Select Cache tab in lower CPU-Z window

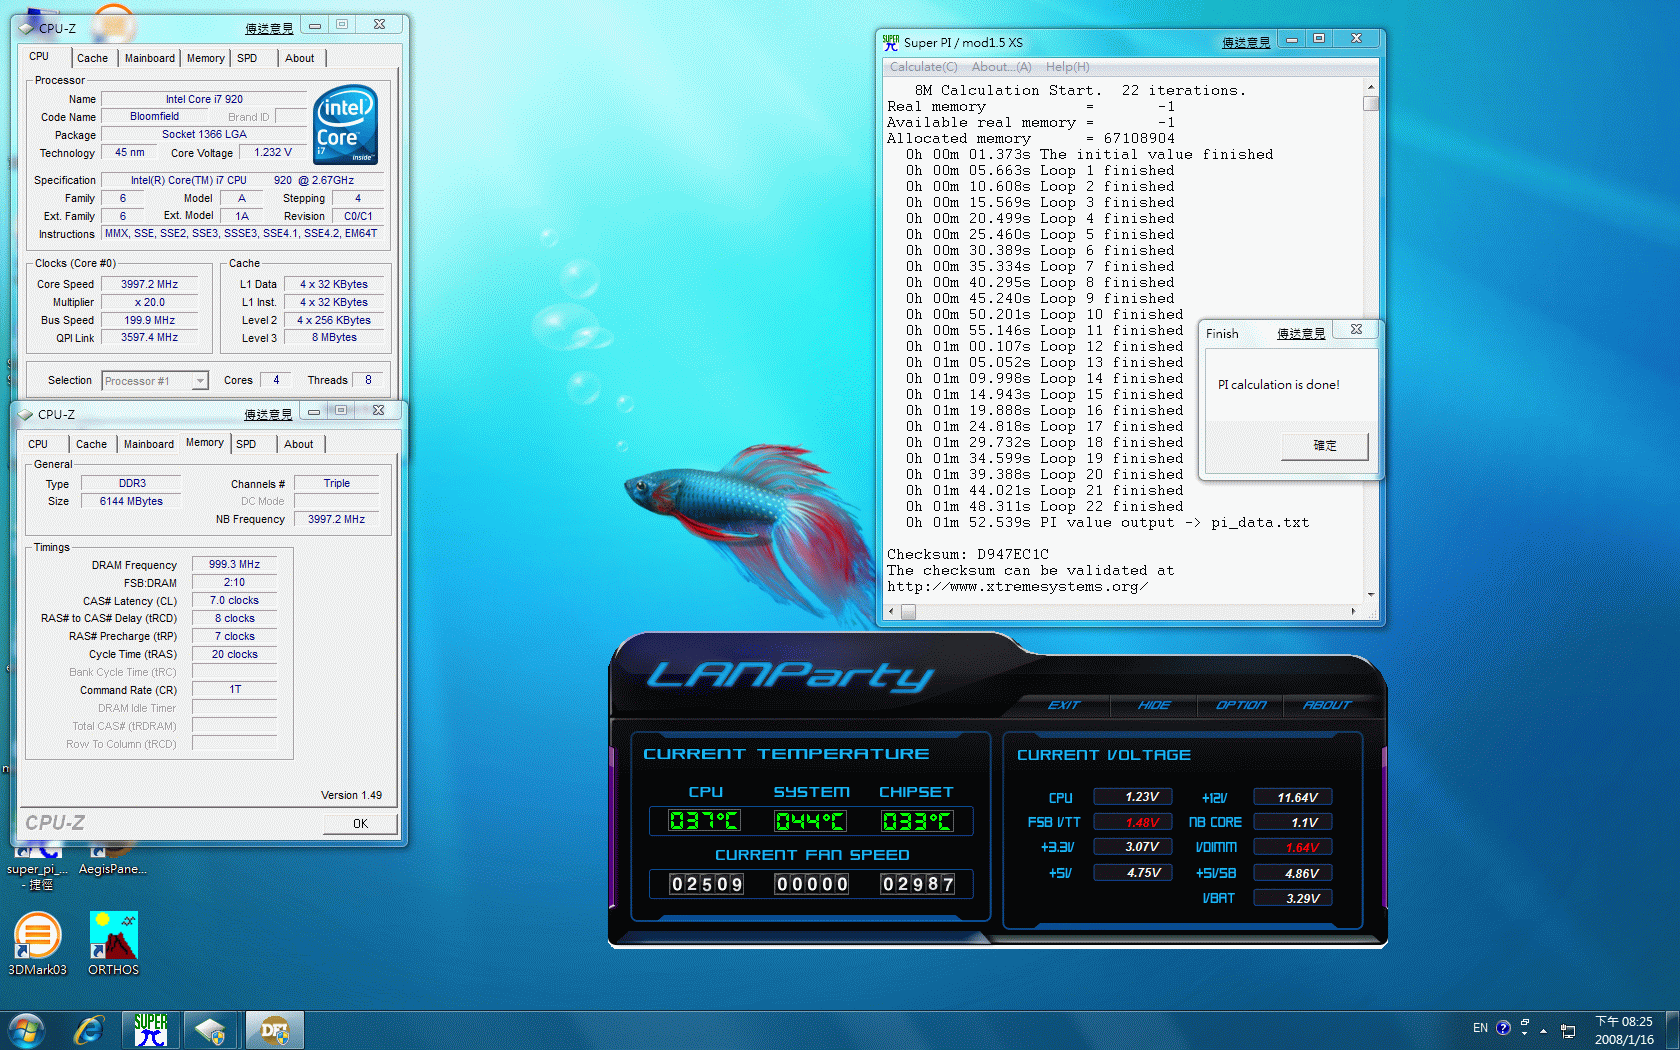tap(91, 444)
